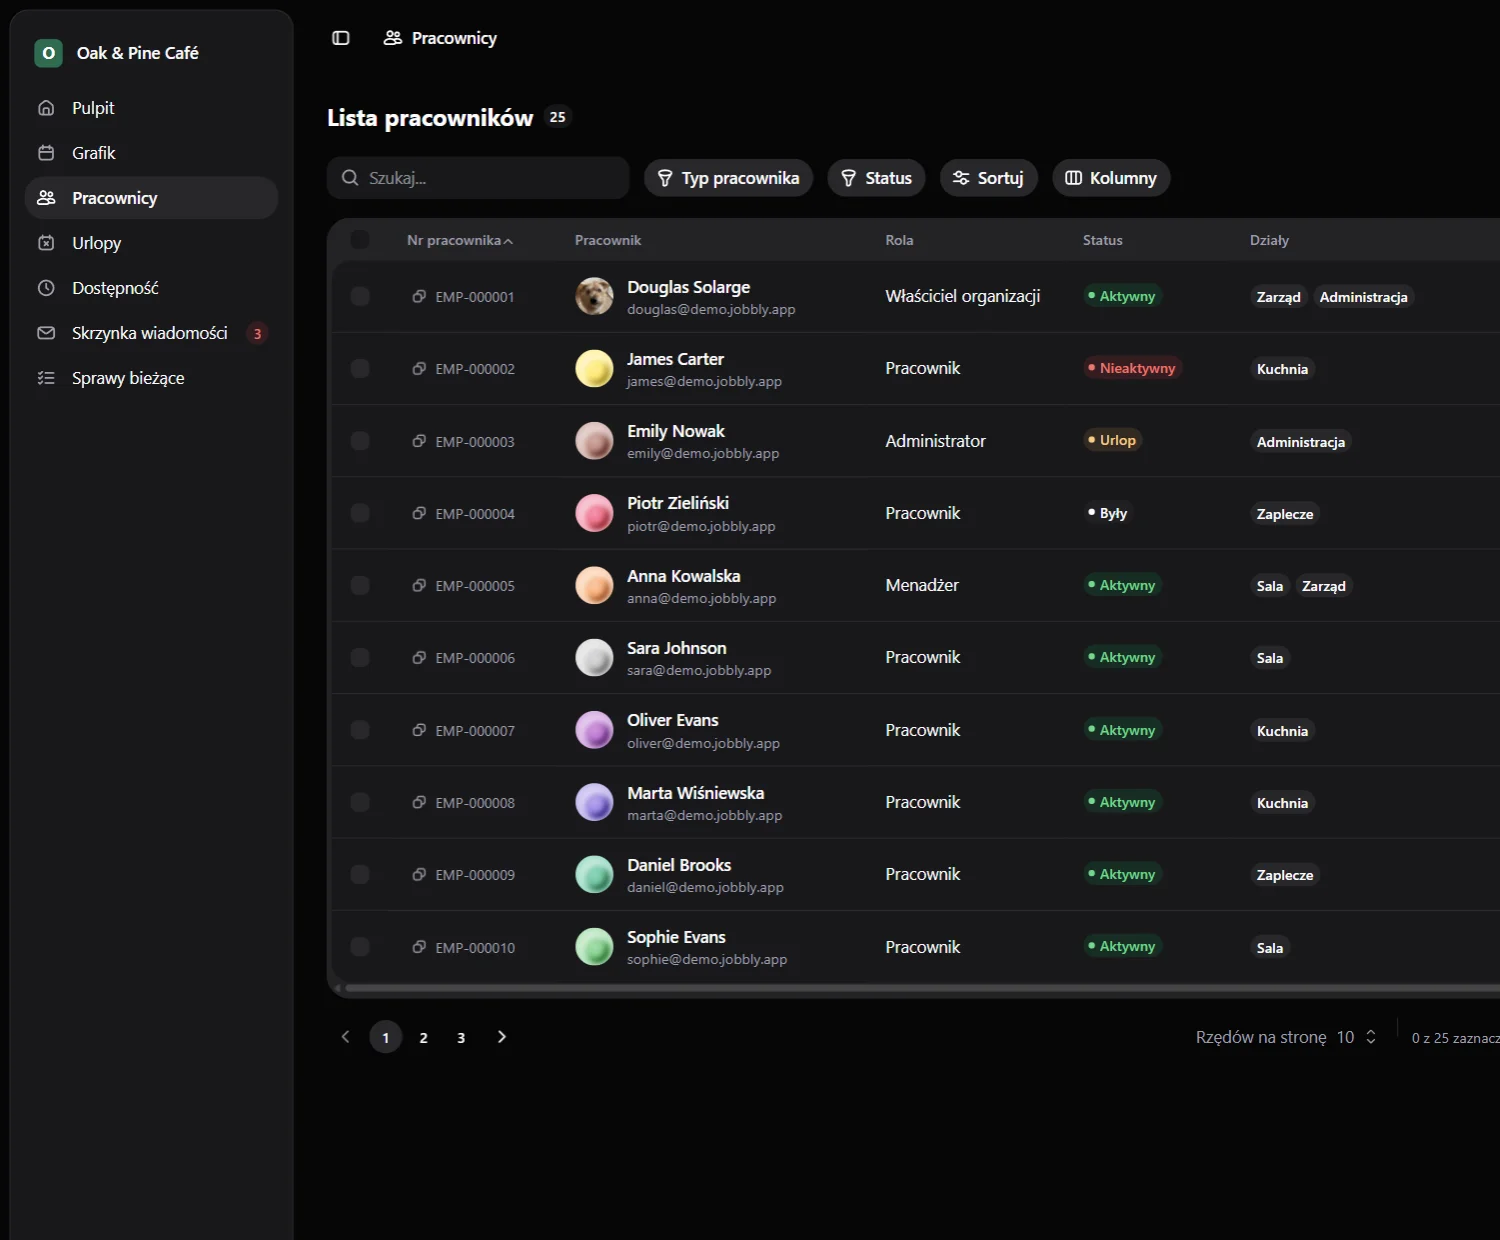Click the link icon beside EMP-000009
The width and height of the screenshot is (1500, 1240).
coord(419,874)
